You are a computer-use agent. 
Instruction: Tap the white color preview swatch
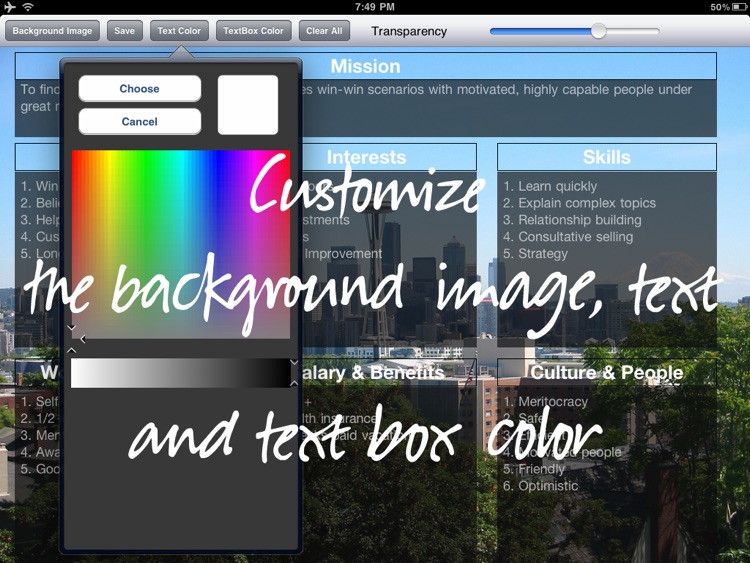248,105
